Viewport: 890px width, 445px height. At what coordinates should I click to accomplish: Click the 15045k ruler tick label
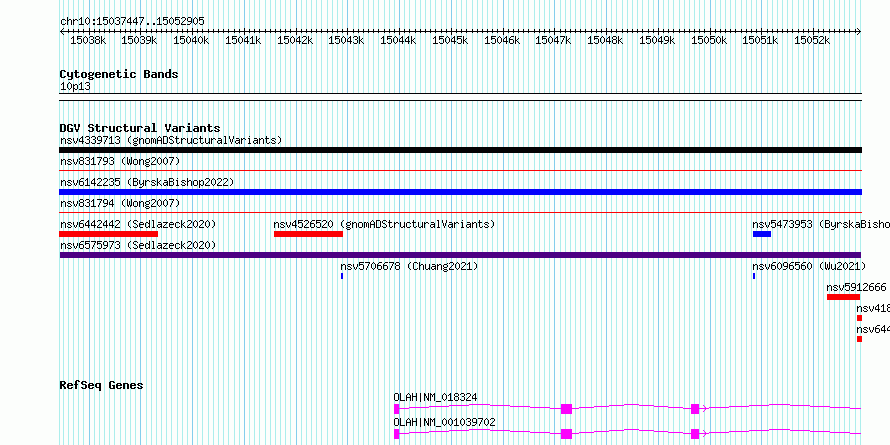(450, 40)
